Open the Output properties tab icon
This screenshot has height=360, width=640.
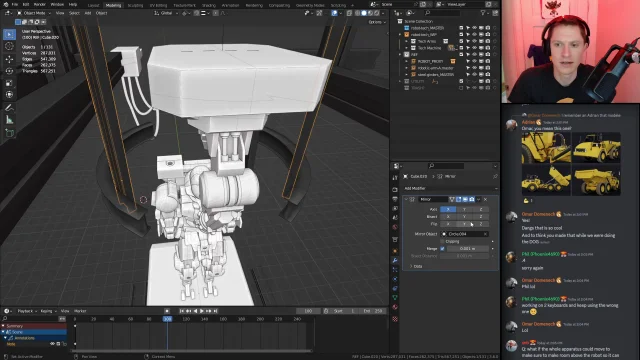(x=395, y=199)
